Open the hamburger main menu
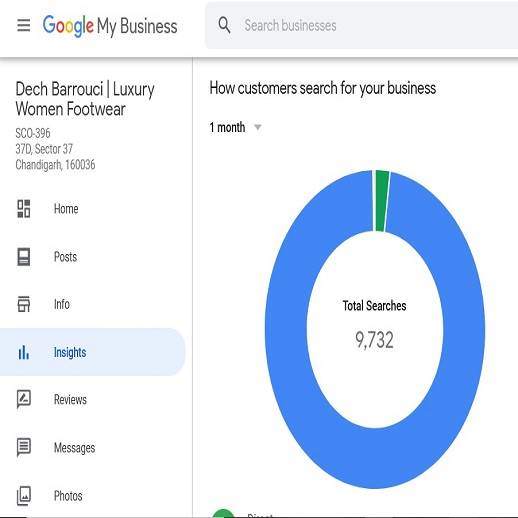This screenshot has height=518, width=518. point(24,25)
